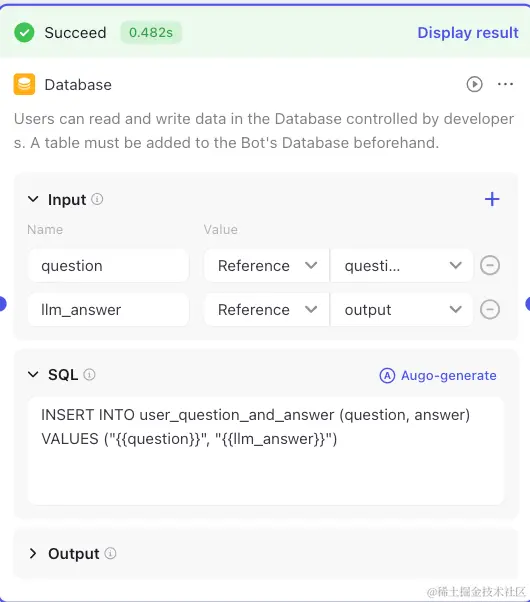Click the Database node title
The width and height of the screenshot is (530, 602).
78,85
